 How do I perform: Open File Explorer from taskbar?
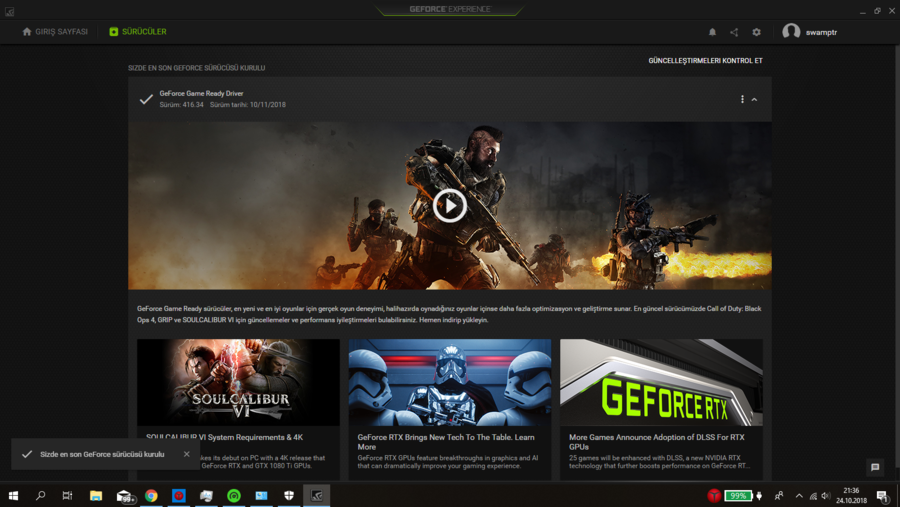96,496
